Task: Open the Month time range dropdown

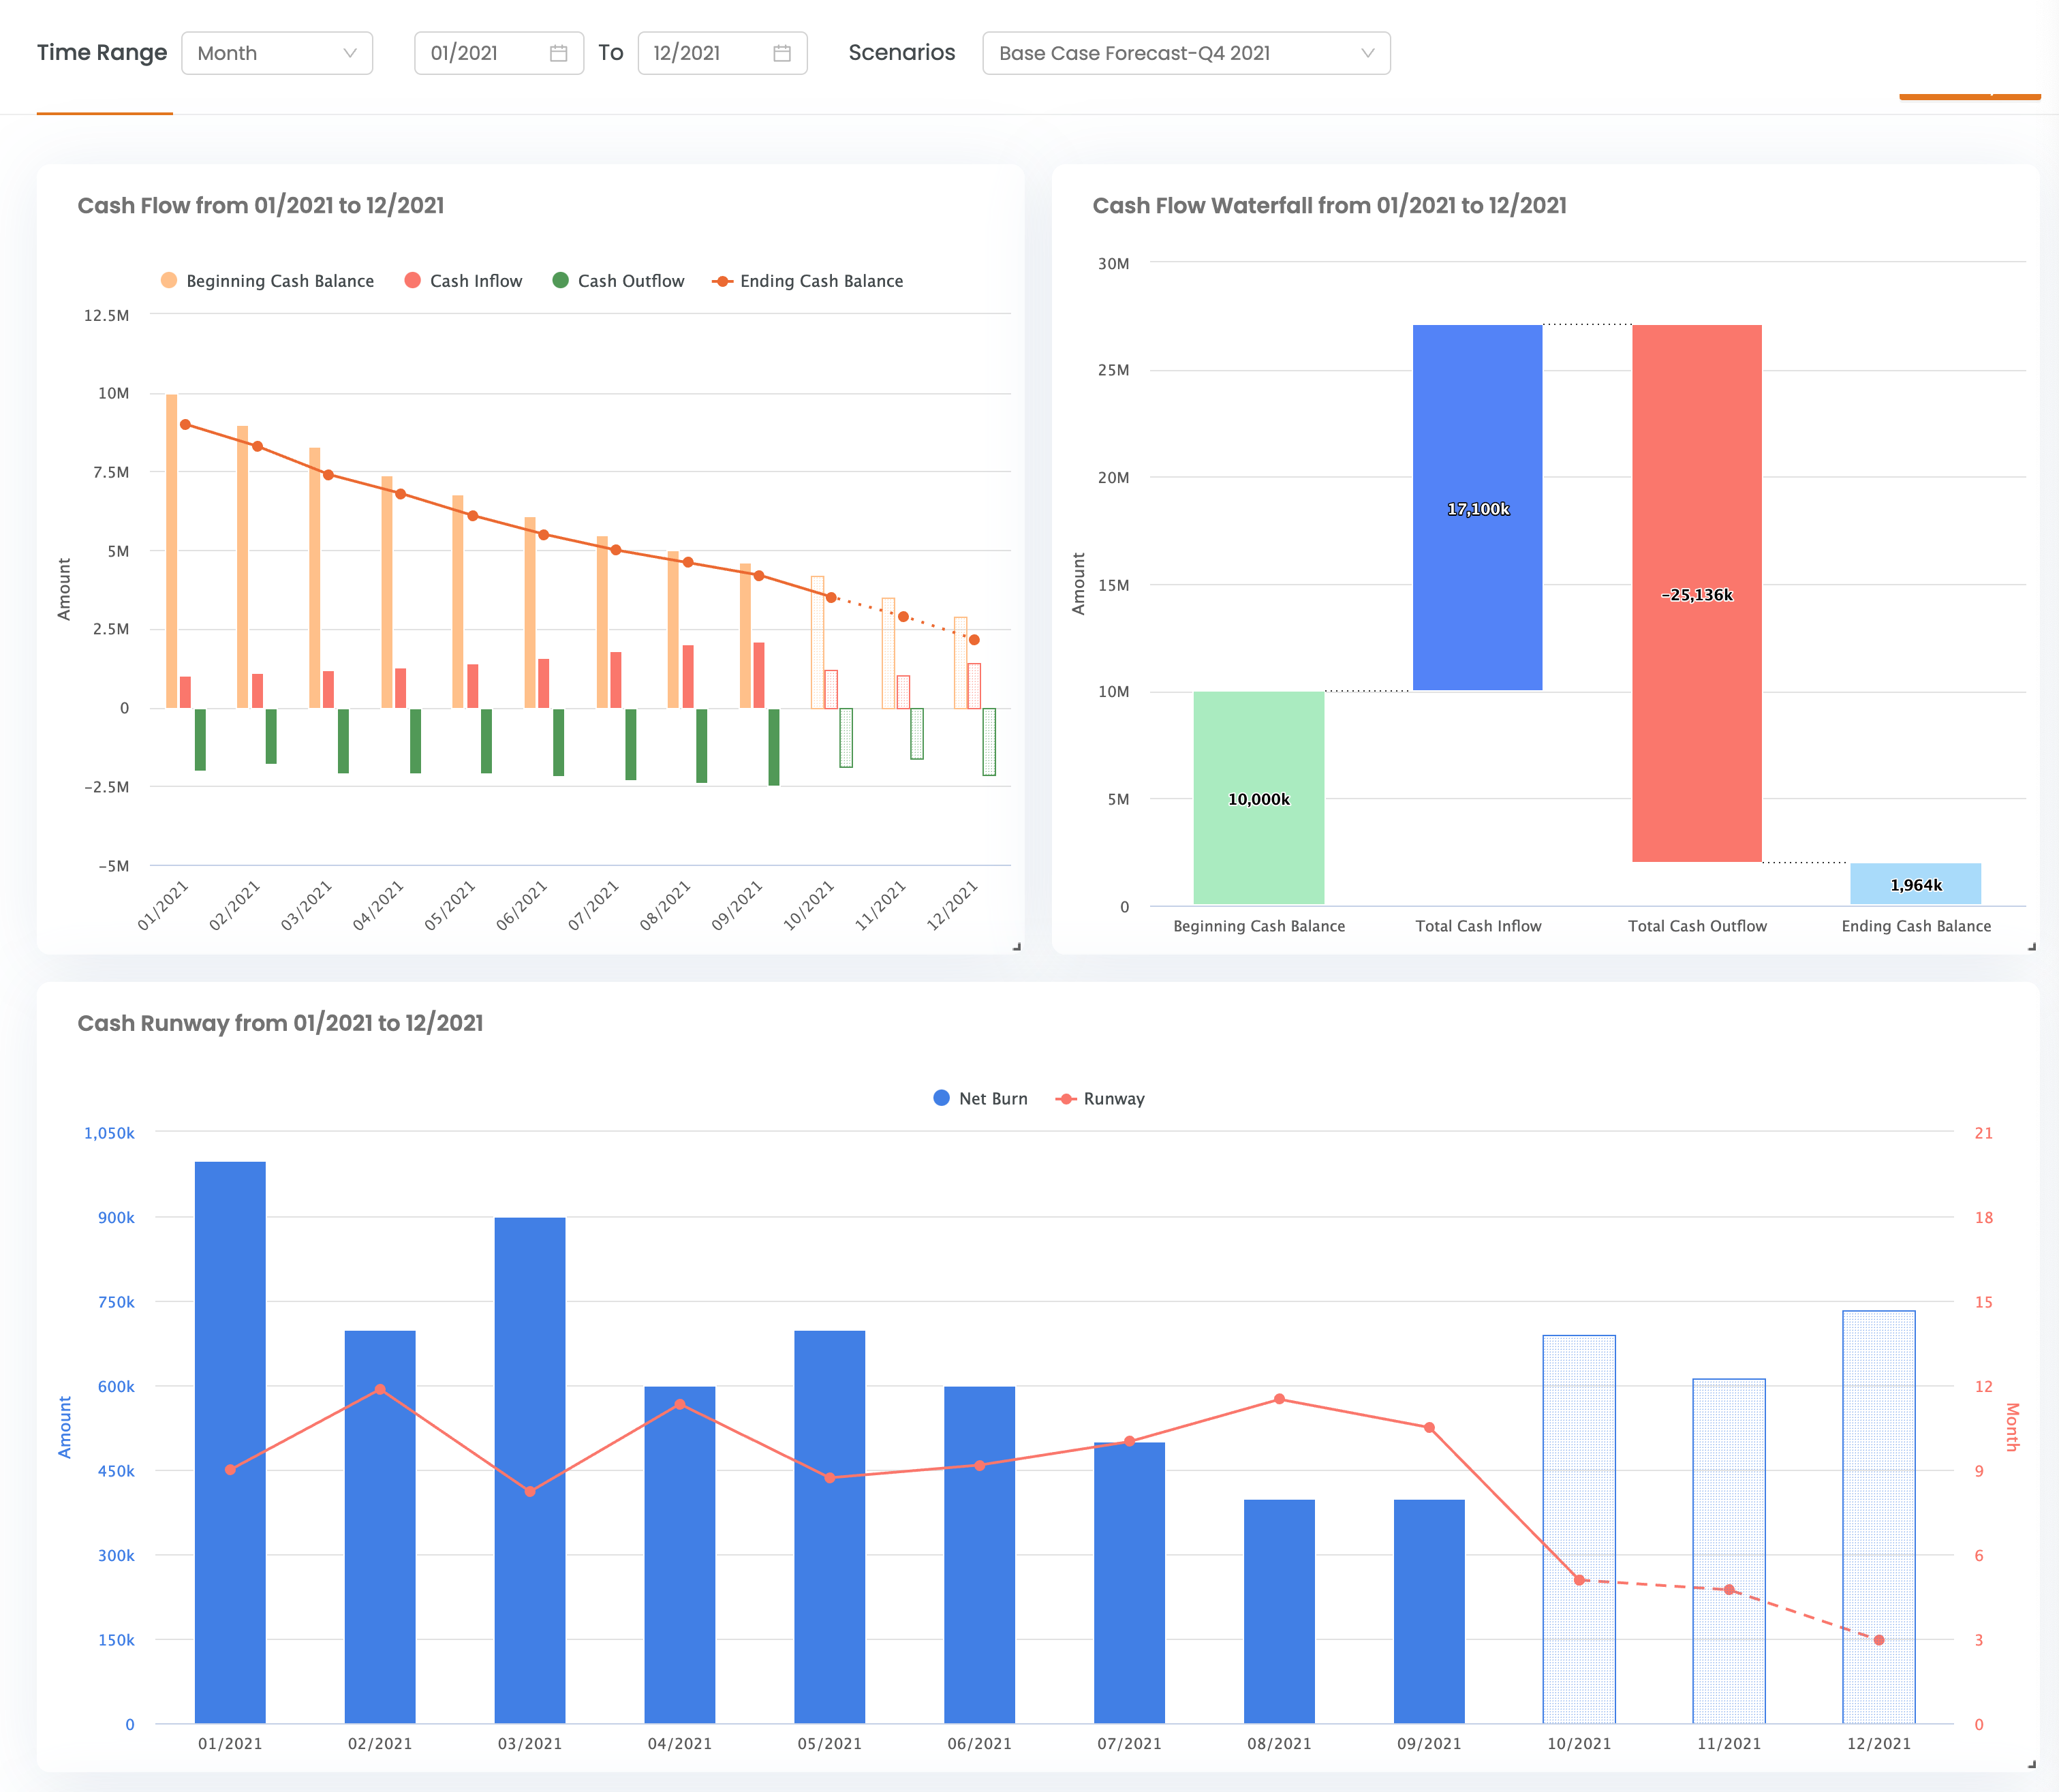Action: click(277, 53)
